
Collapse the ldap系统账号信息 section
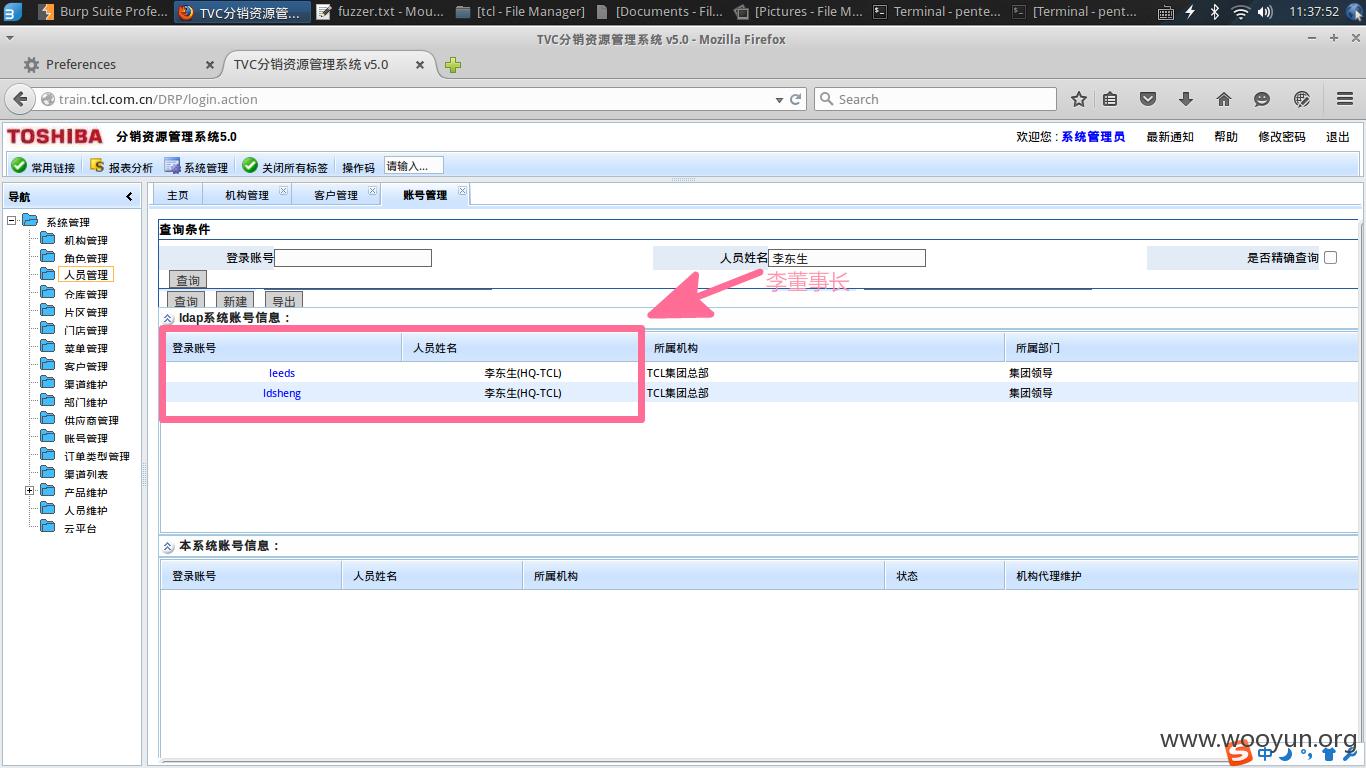tap(168, 319)
